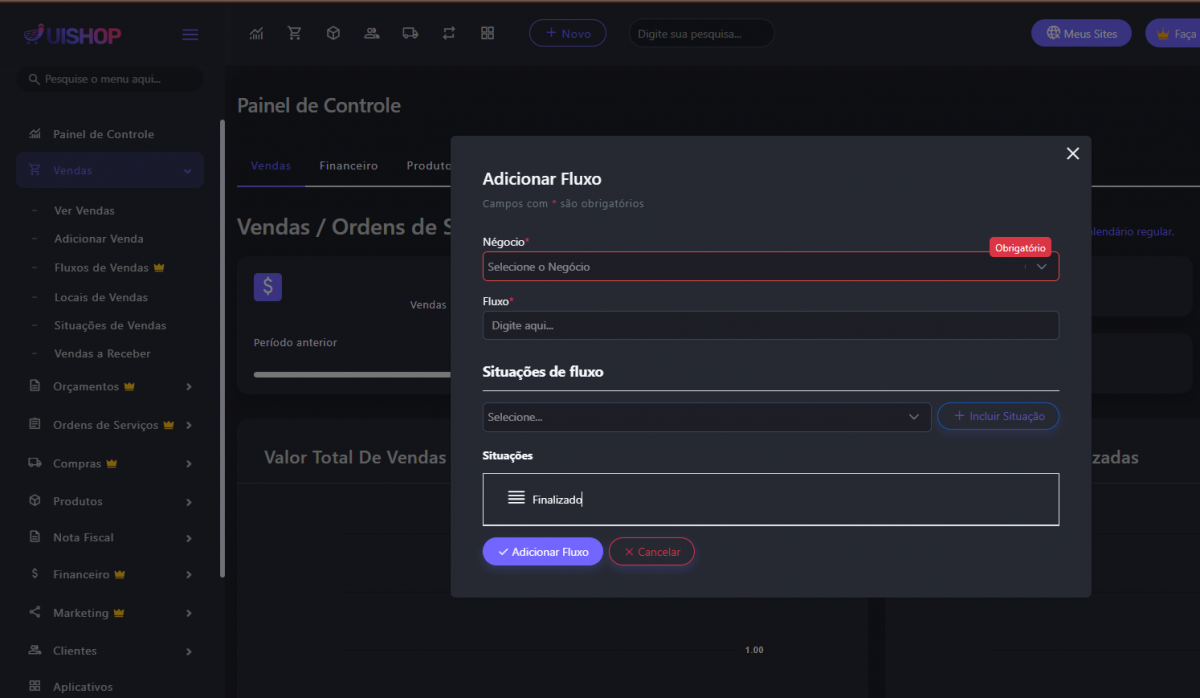
Task: Expand the Financeiro sidebar menu
Action: [x=110, y=575]
